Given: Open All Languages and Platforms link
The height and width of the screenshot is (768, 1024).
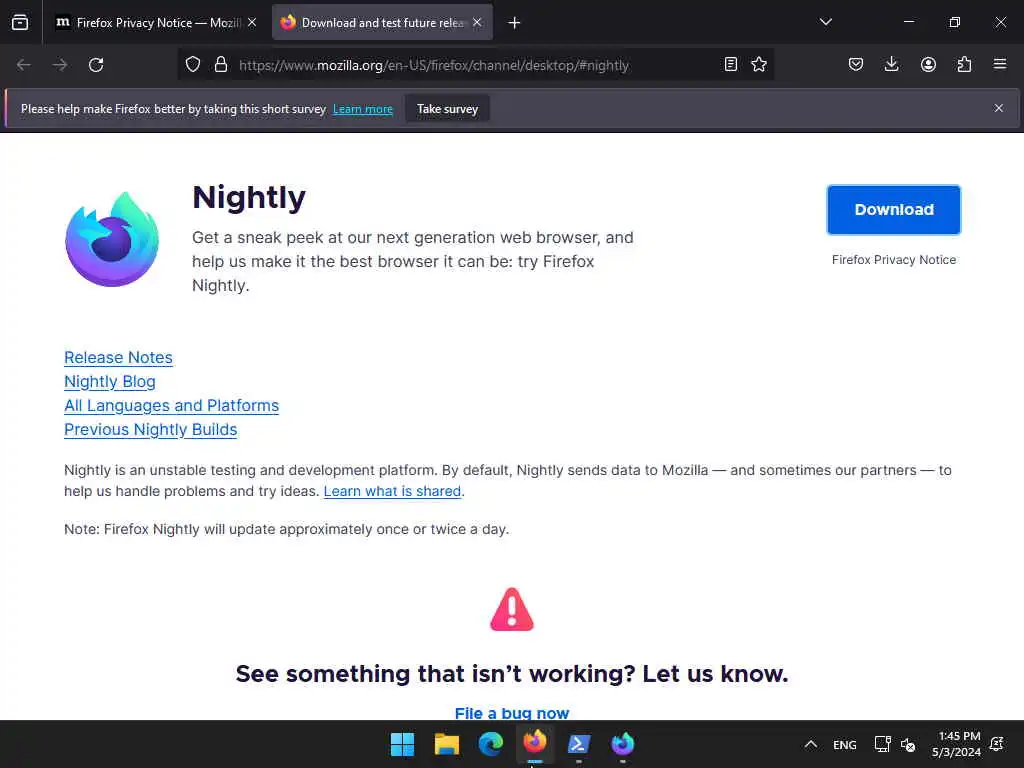Looking at the screenshot, I should coord(171,406).
